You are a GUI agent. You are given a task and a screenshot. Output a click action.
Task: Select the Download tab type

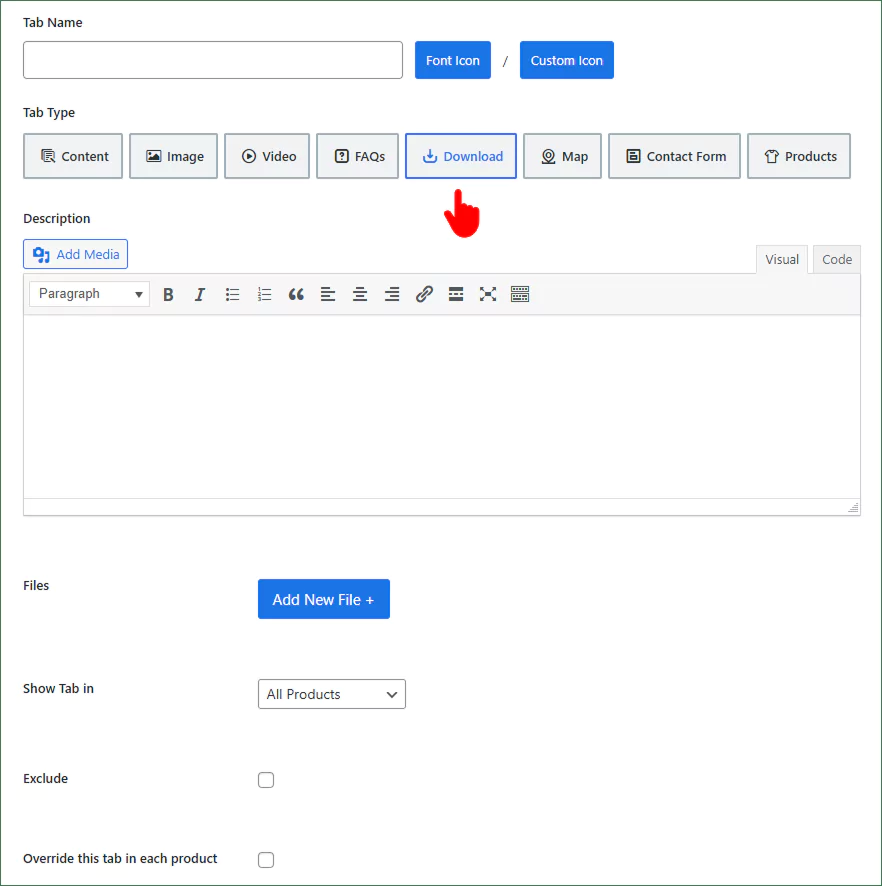click(x=461, y=156)
